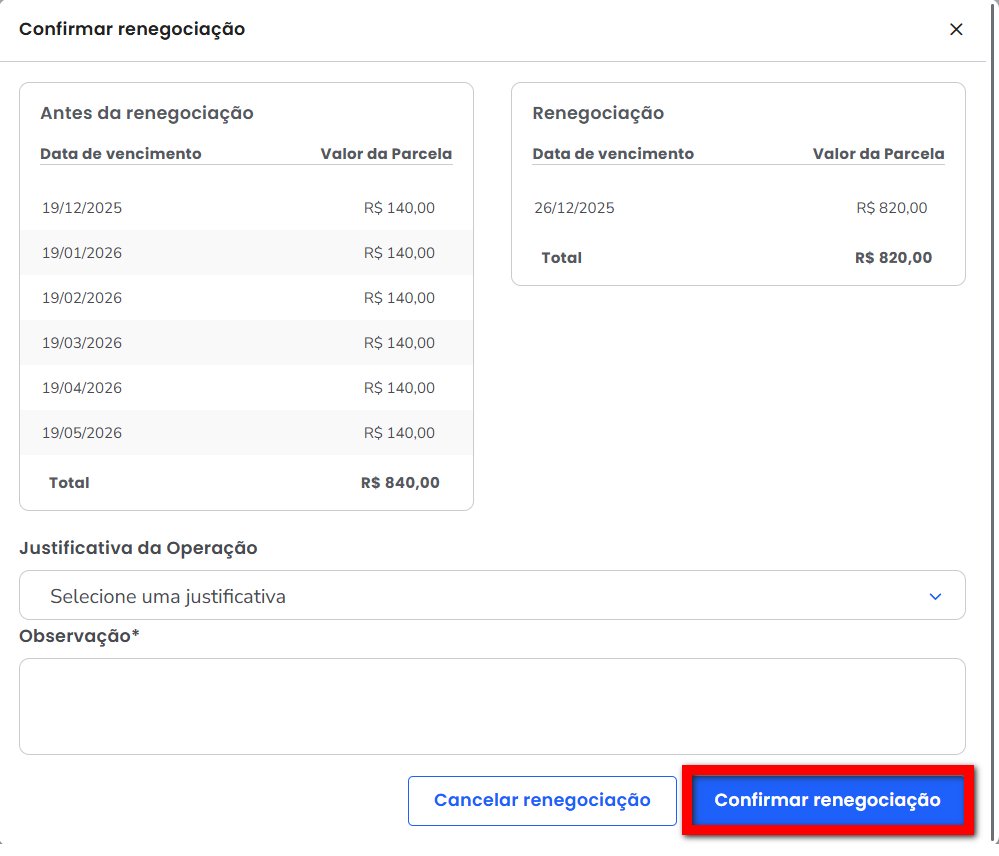Select the 19/01/2026 installment date
The image size is (999, 856).
pos(82,253)
